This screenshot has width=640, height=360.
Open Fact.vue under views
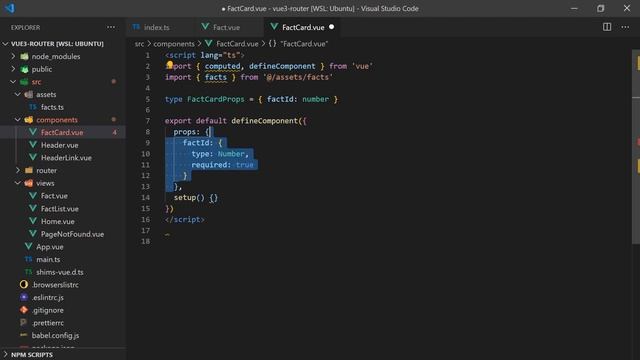(x=54, y=196)
